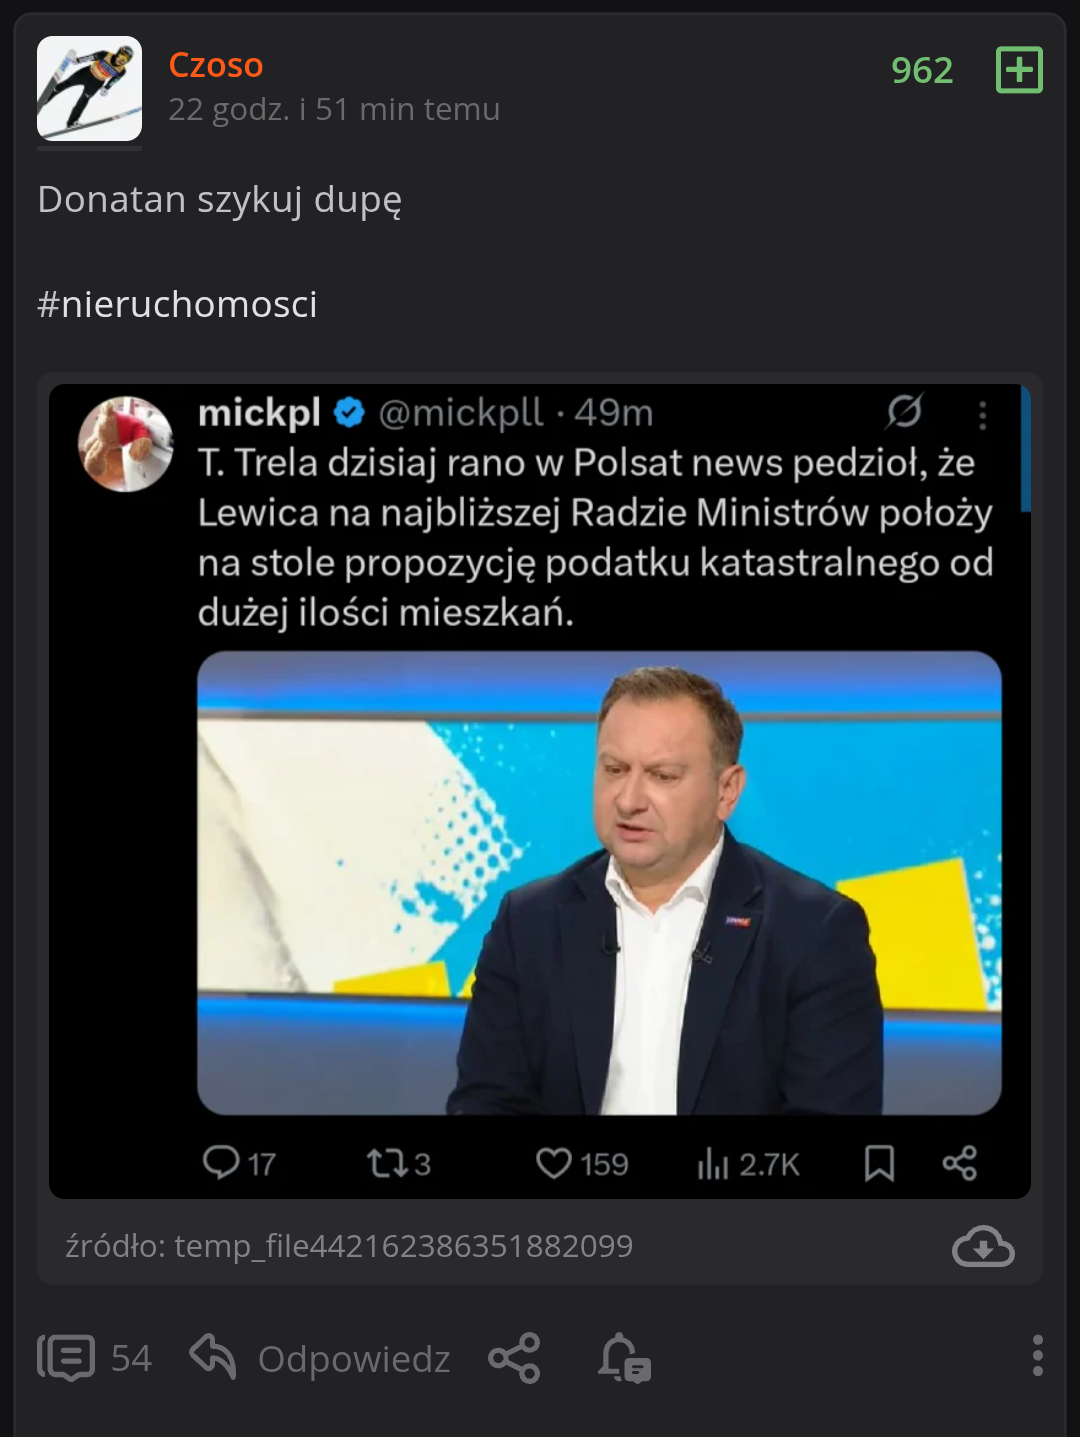The width and height of the screenshot is (1080, 1437).
Task: Click the 962 vote count
Action: pyautogui.click(x=922, y=70)
